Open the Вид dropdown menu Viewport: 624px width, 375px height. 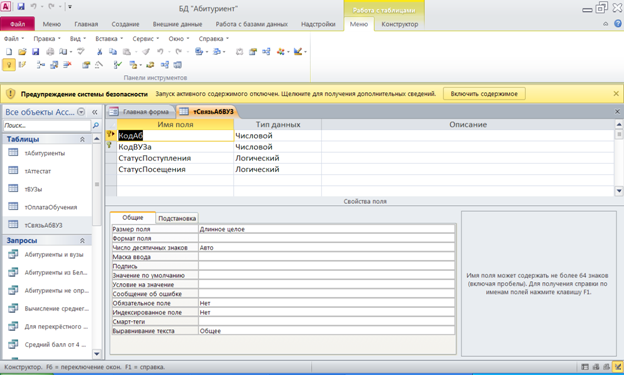click(x=78, y=39)
